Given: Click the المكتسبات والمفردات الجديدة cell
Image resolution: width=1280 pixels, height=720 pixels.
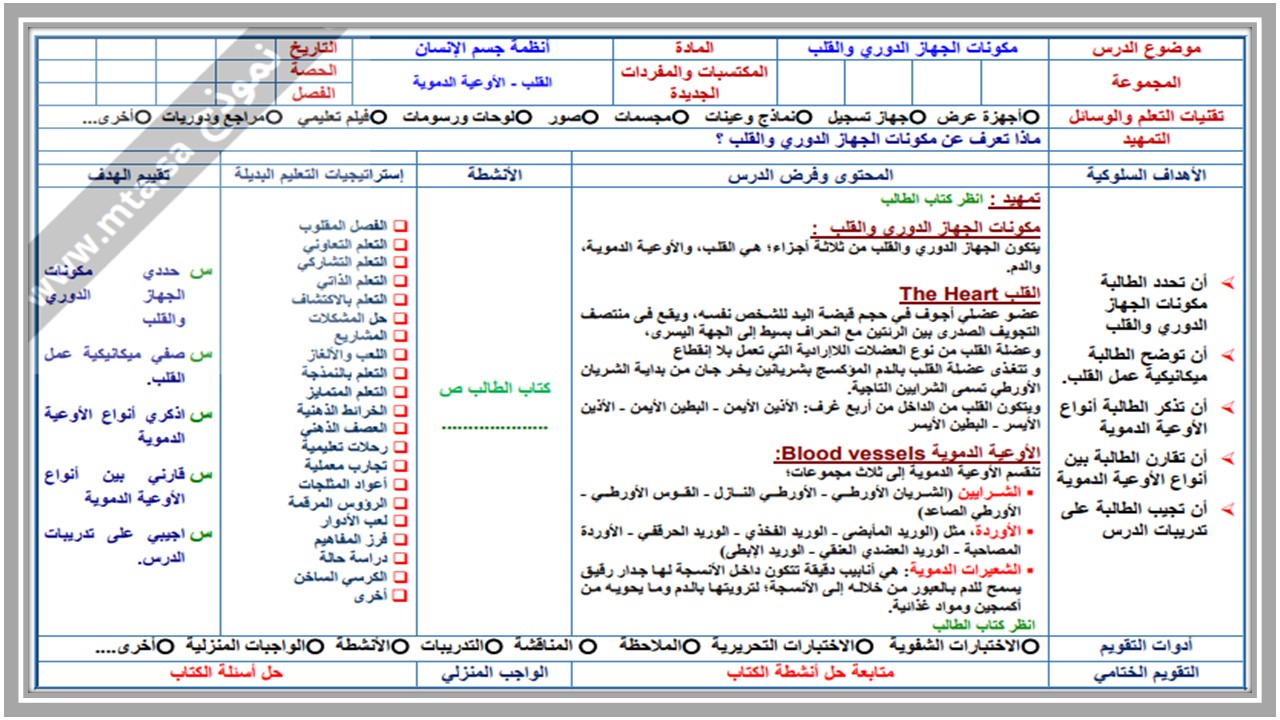Looking at the screenshot, I should click(694, 82).
